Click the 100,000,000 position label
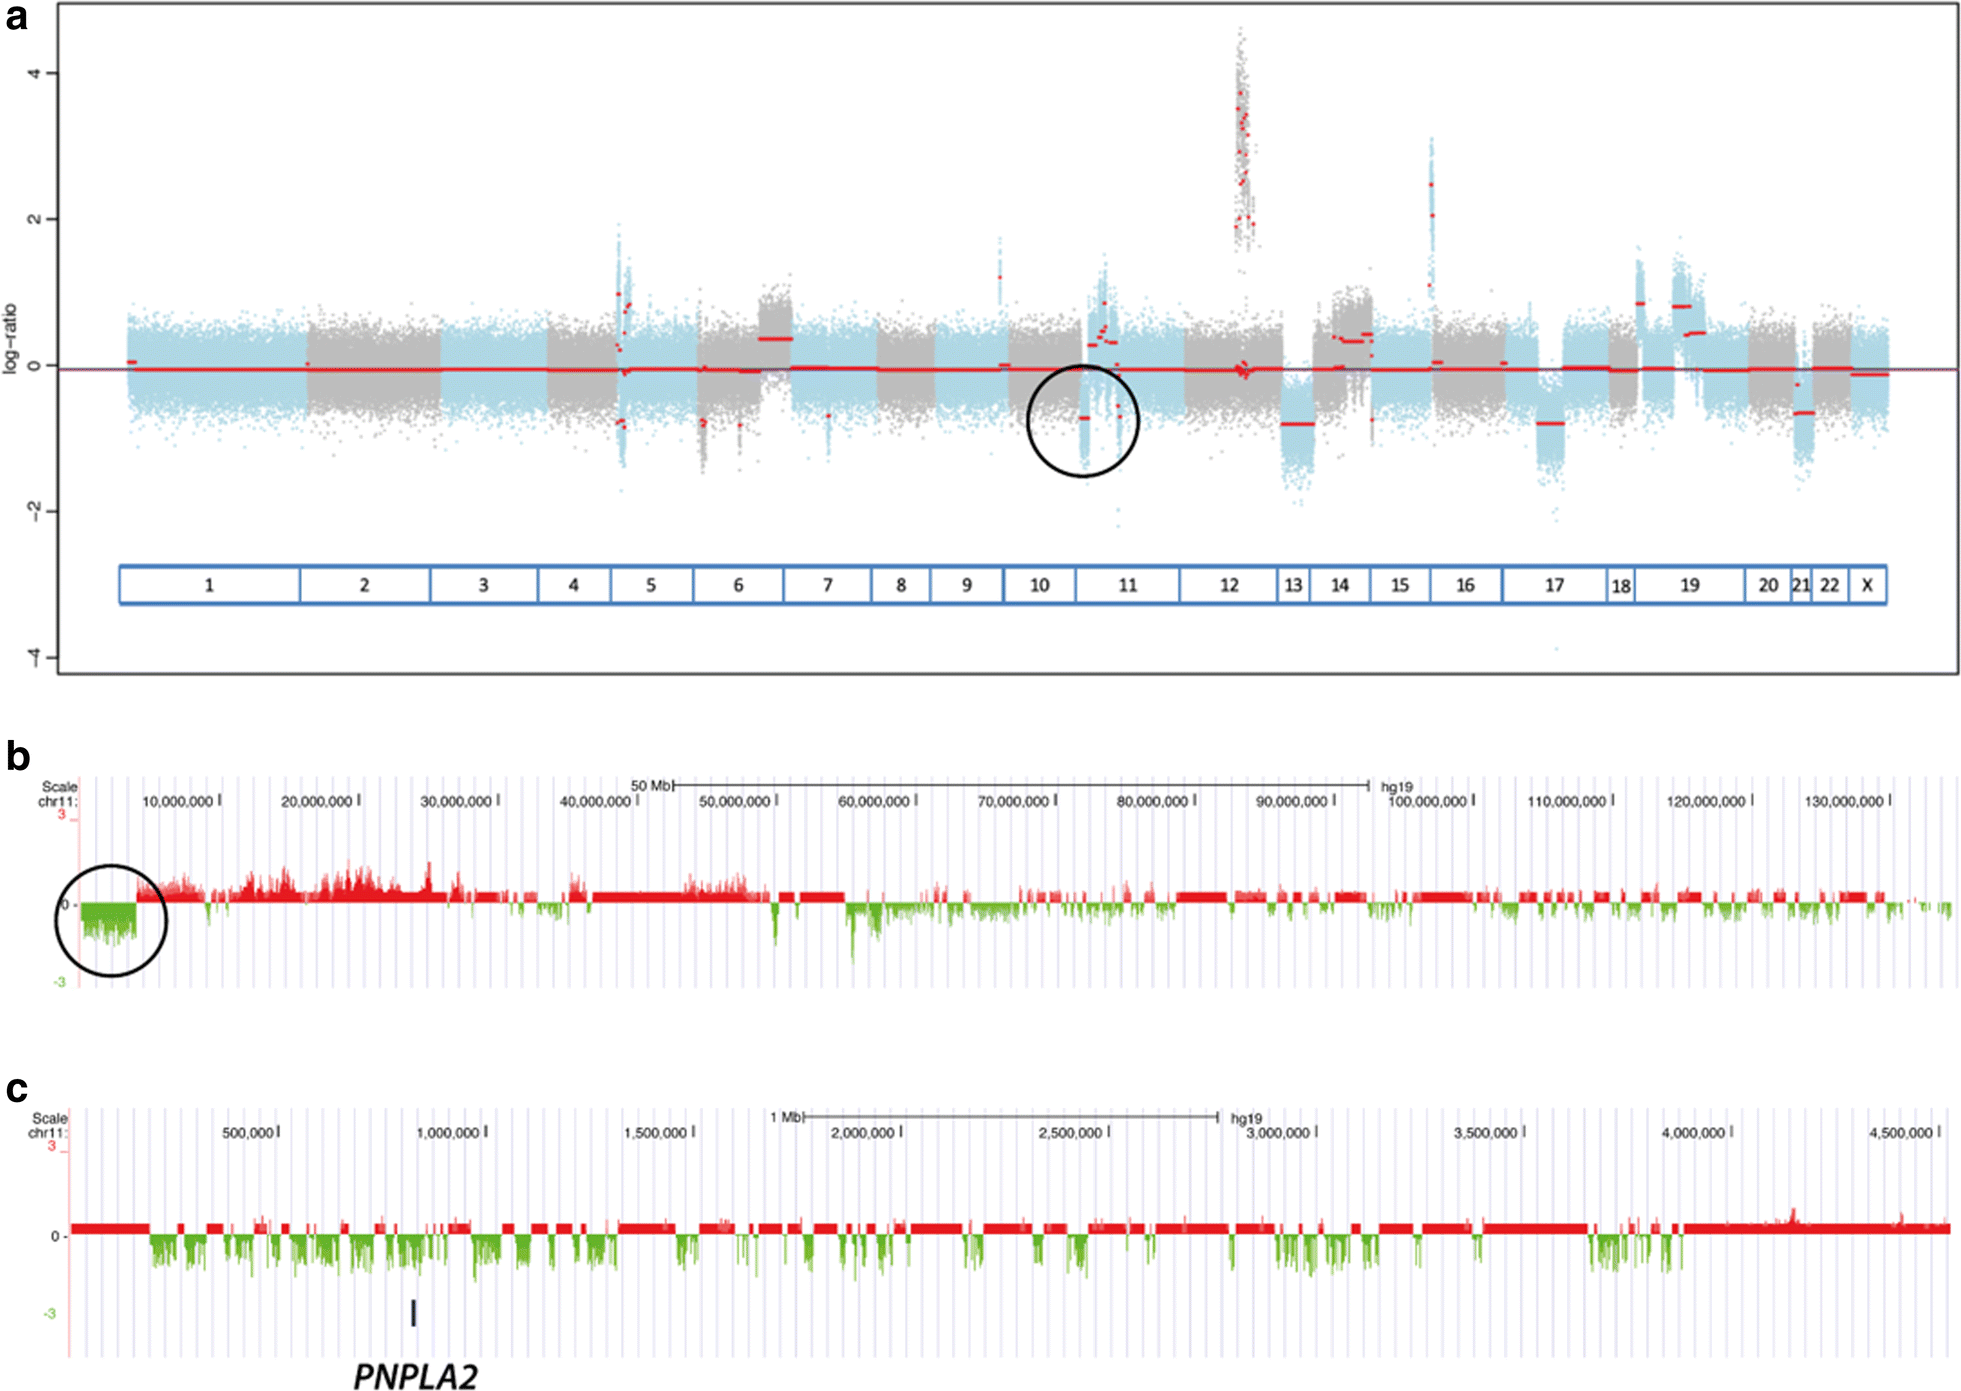 click(x=1428, y=801)
